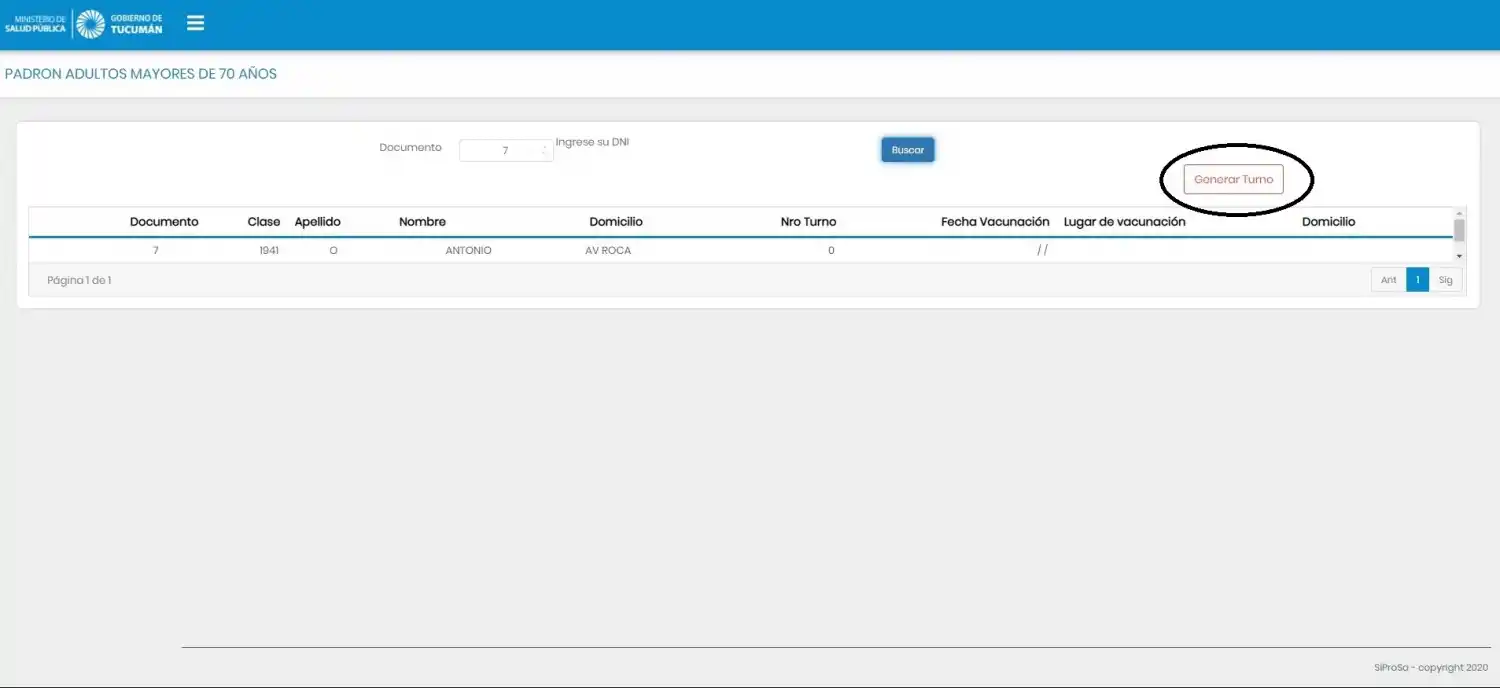The width and height of the screenshot is (1500, 688).
Task: Click the Ministerio de Salud Pública logo
Action: coord(36,24)
